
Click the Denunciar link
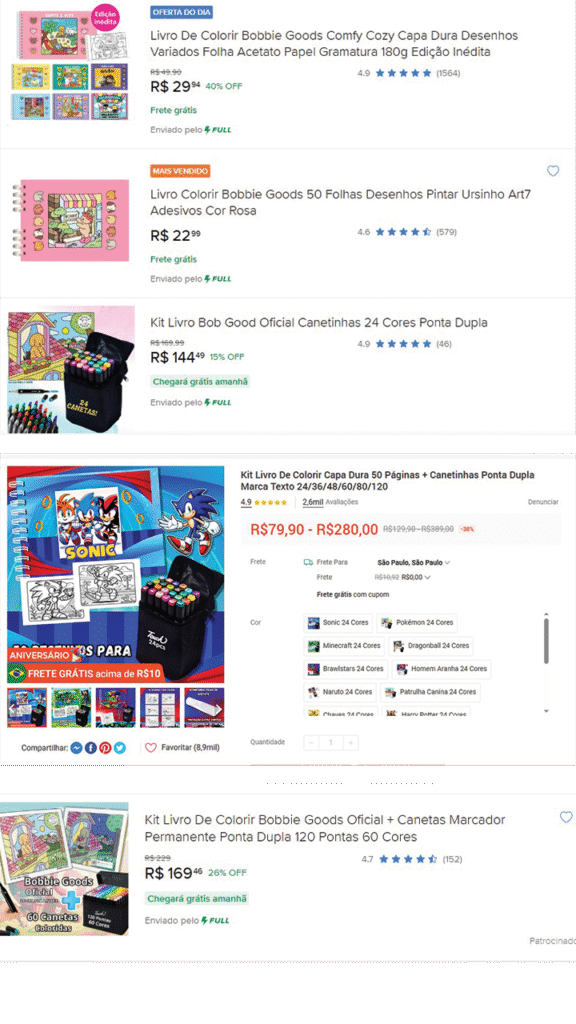[543, 502]
